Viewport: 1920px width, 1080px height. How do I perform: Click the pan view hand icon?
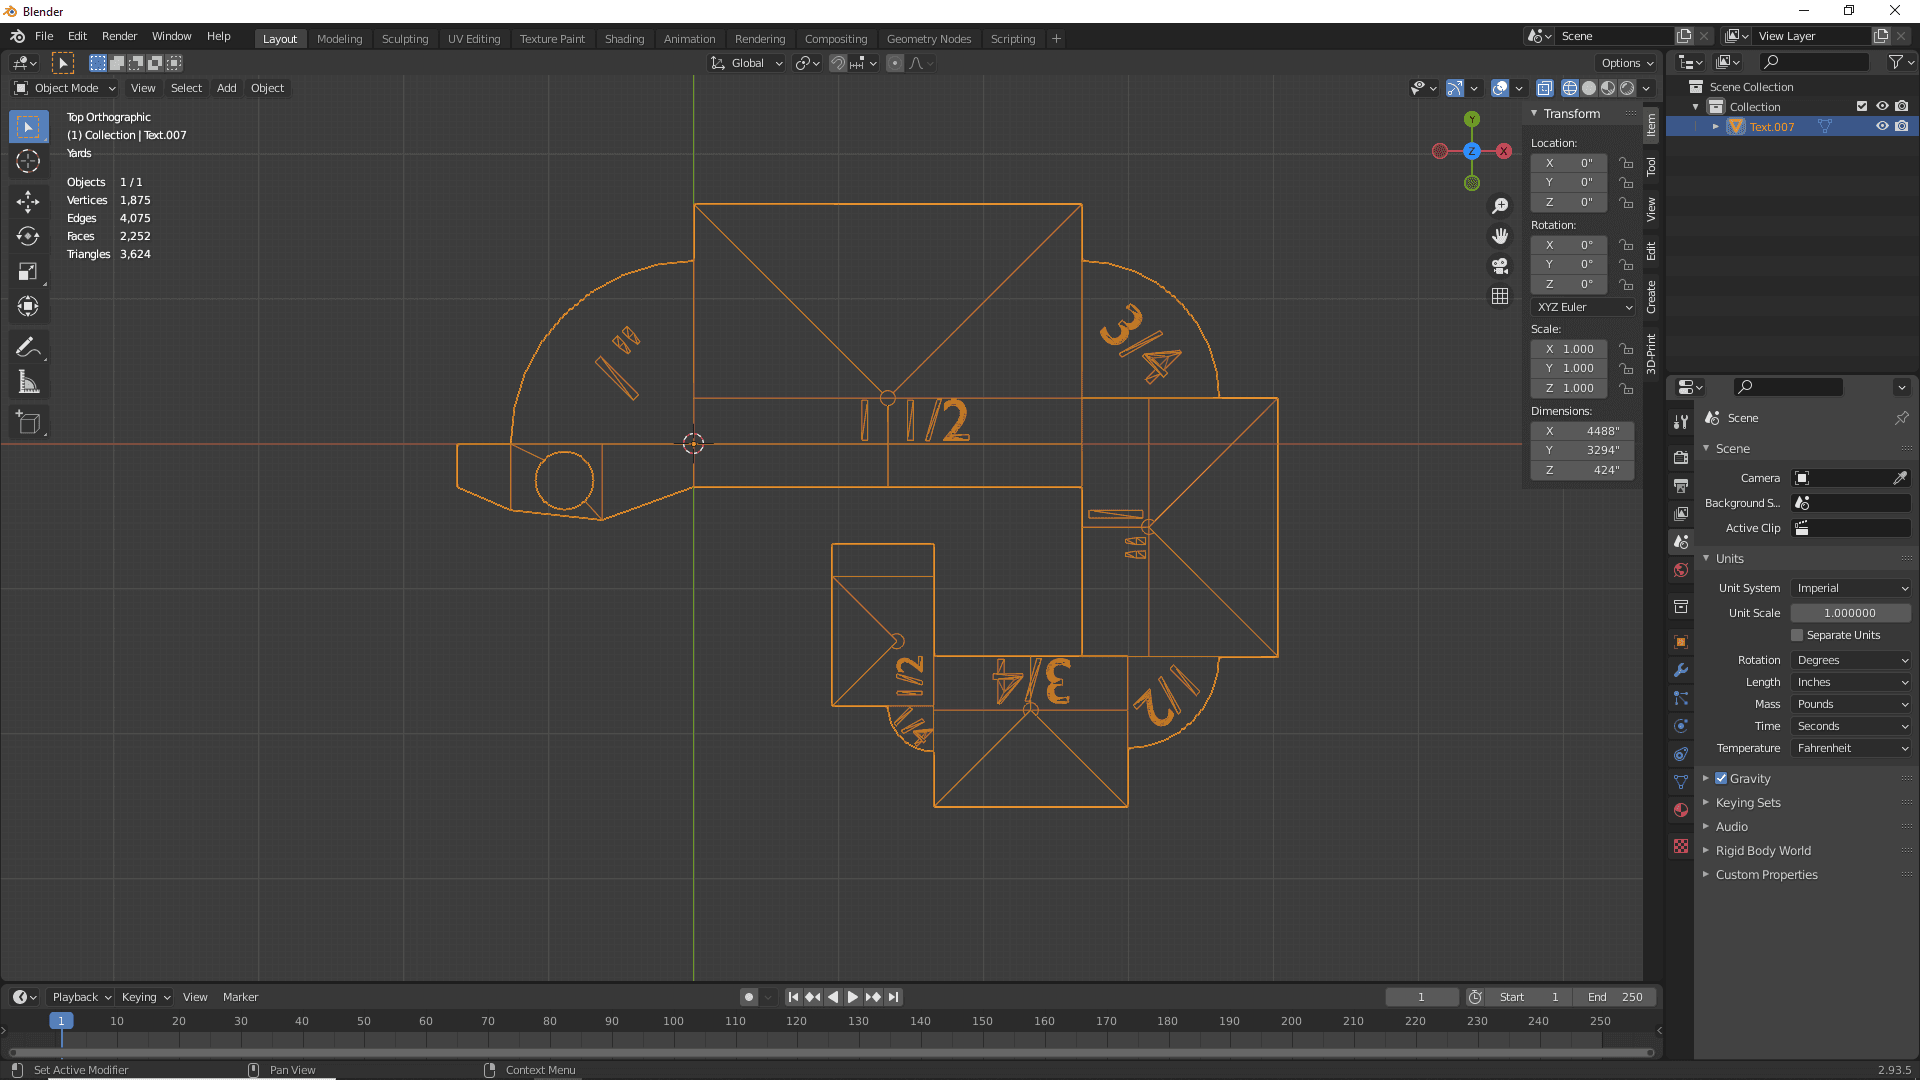point(1500,236)
